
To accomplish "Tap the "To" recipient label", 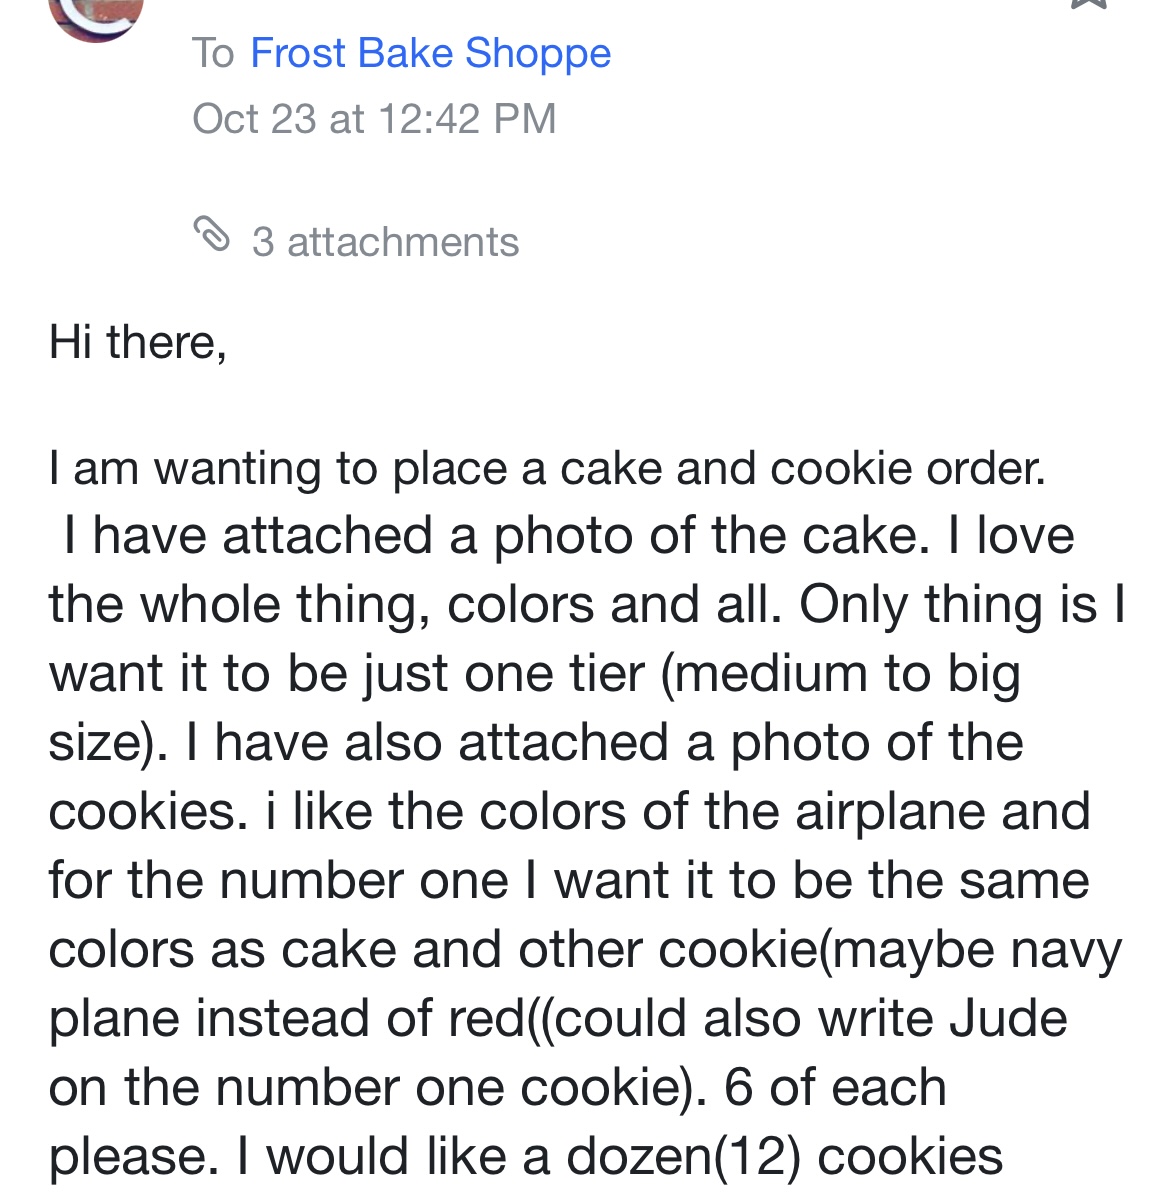I will tap(213, 53).
